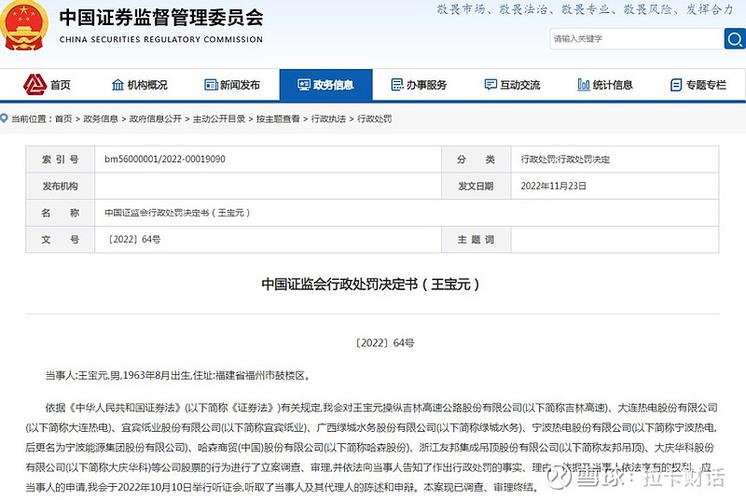The width and height of the screenshot is (746, 500).
Task: Click the table name value 中国证监会行政处罚决定书（王宝元）
Action: coord(177,213)
